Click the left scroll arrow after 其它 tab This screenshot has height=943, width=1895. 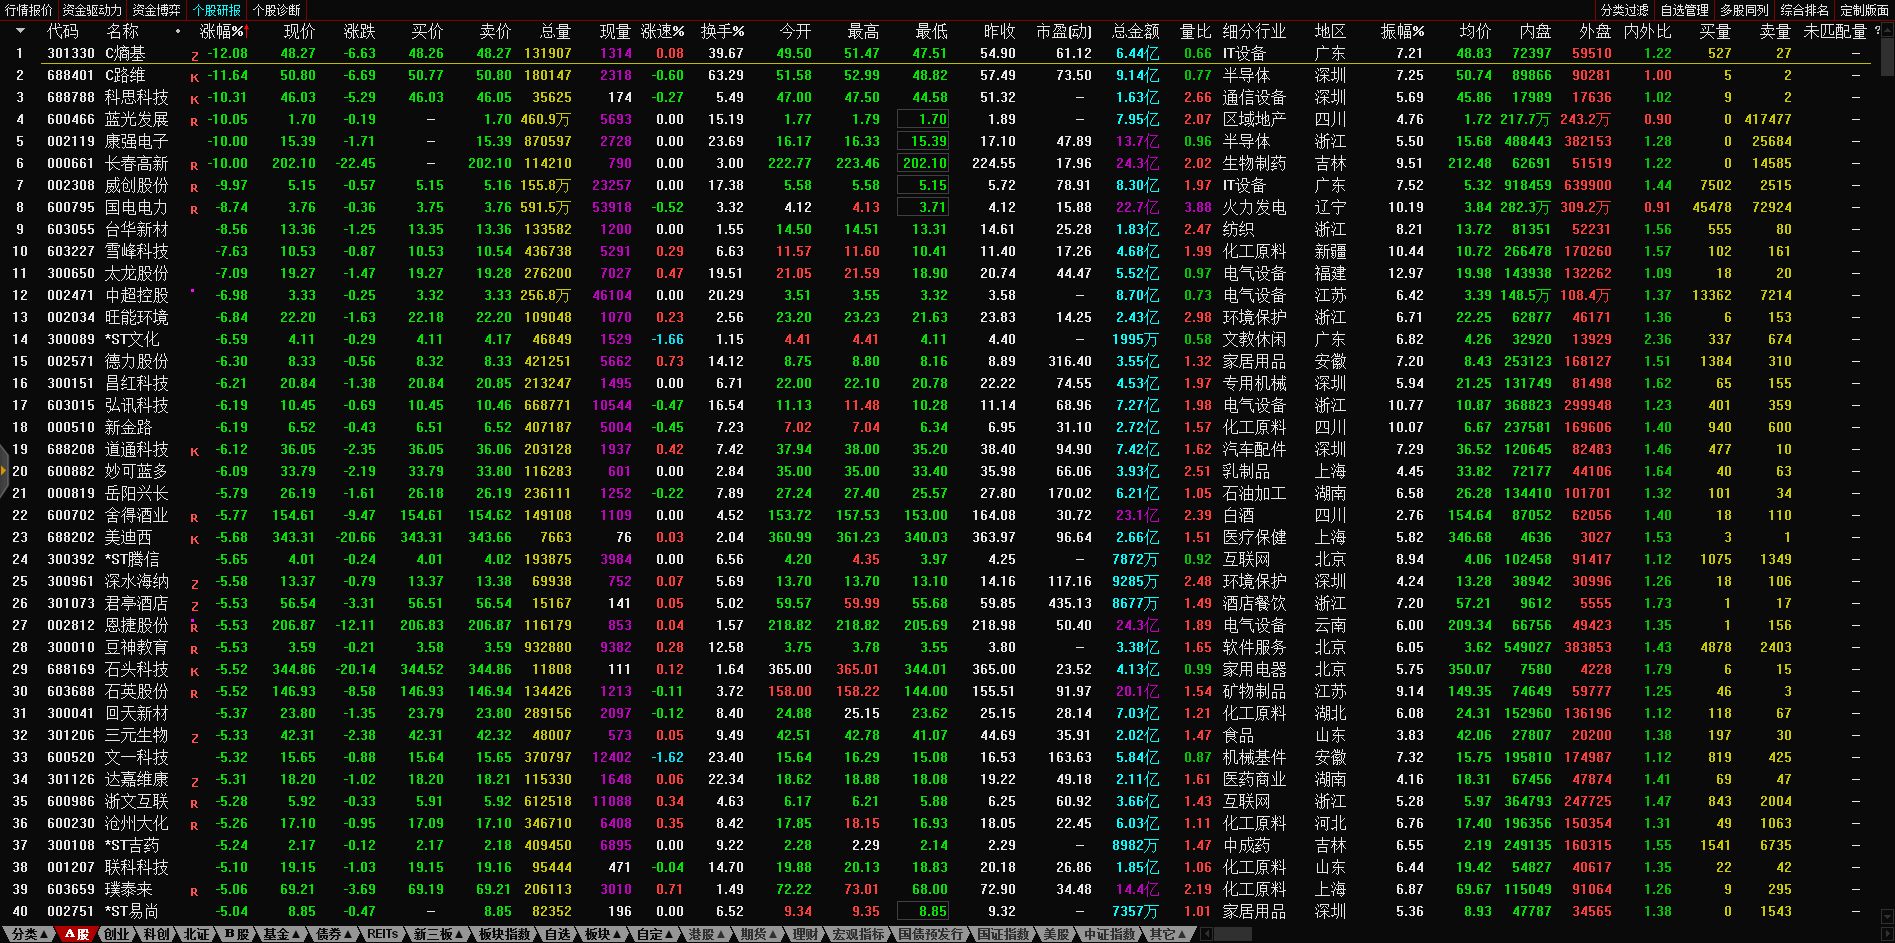(x=1207, y=934)
